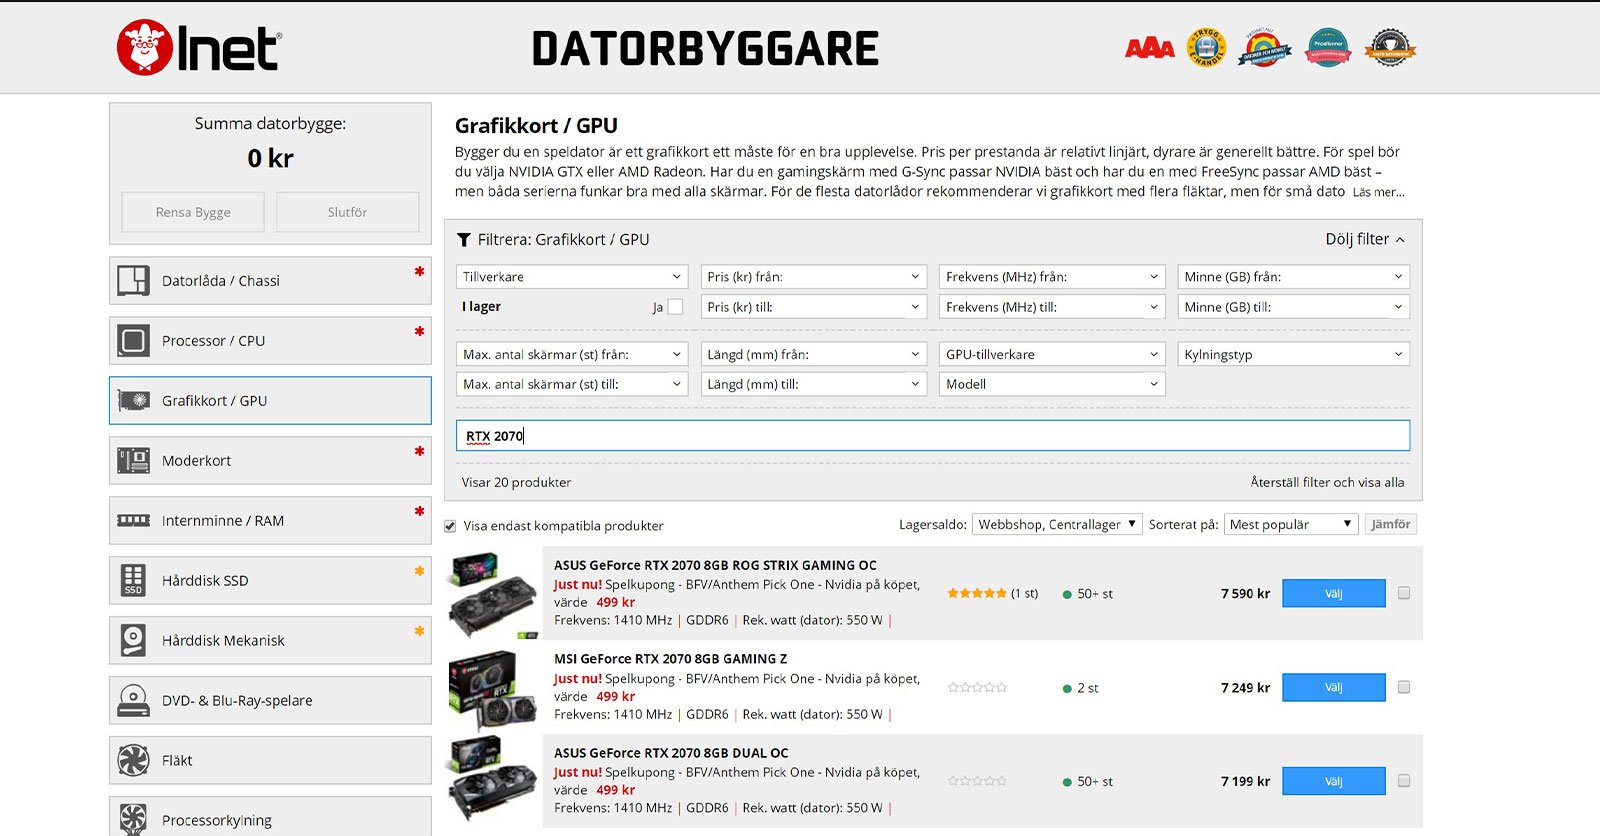Select Moderkort category
The width and height of the screenshot is (1600, 836).
click(x=270, y=461)
